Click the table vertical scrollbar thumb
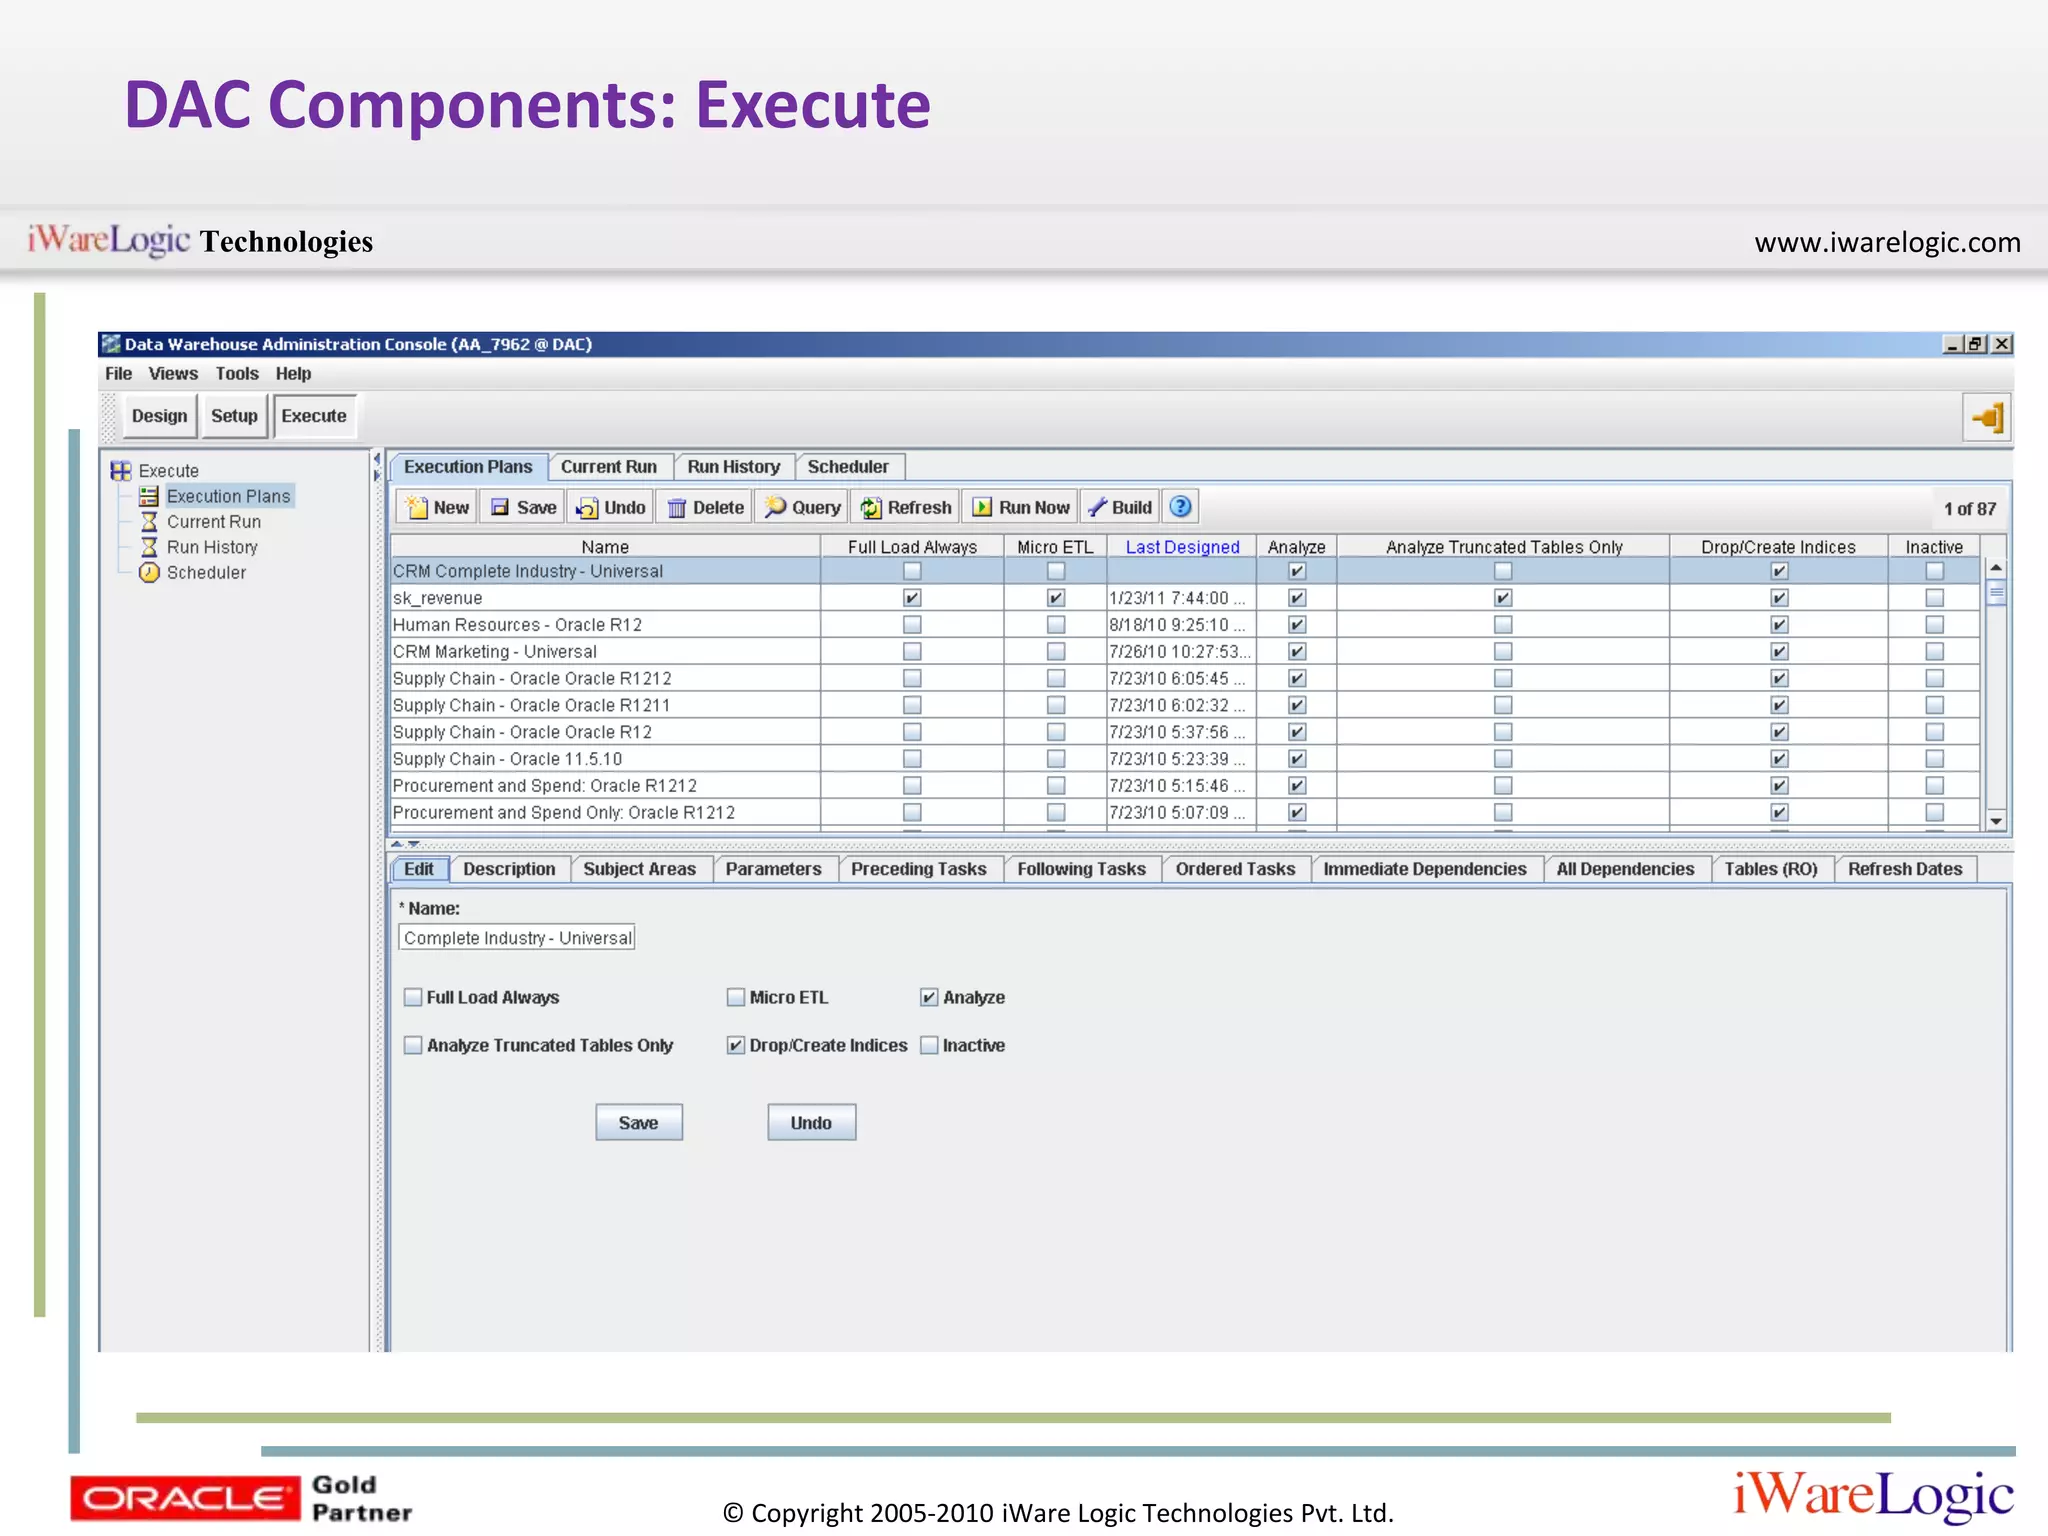This screenshot has height=1536, width=2048. (1996, 593)
